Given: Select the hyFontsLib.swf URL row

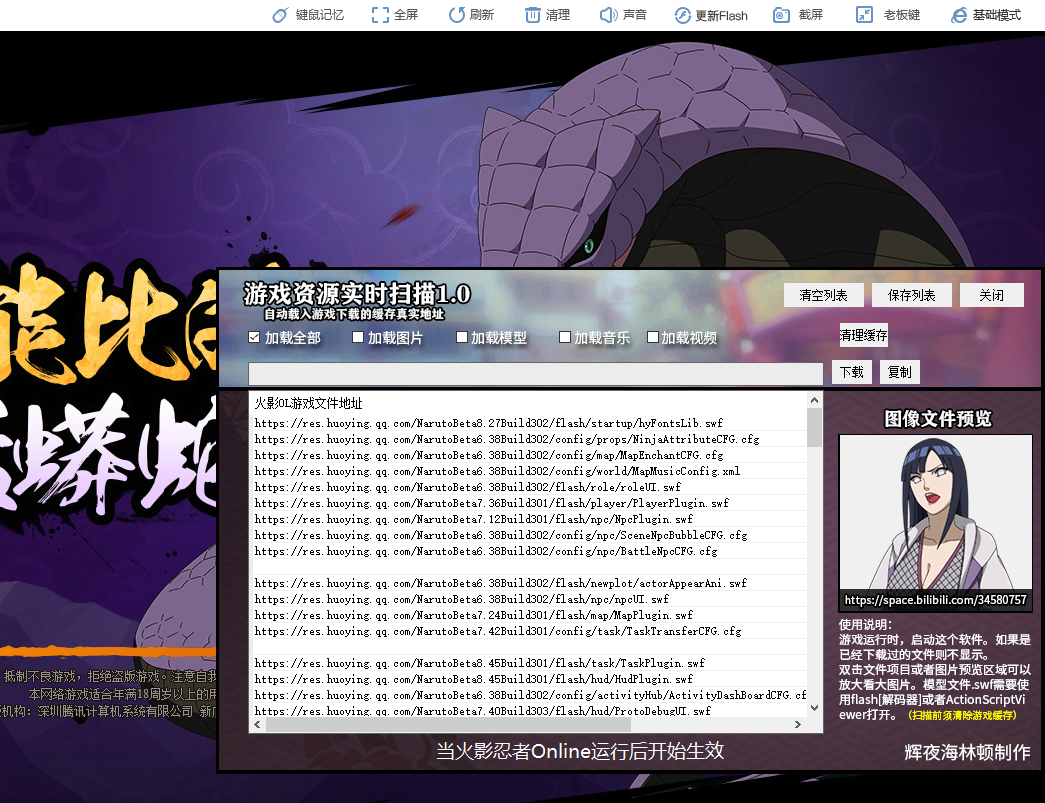Looking at the screenshot, I should tap(529, 423).
